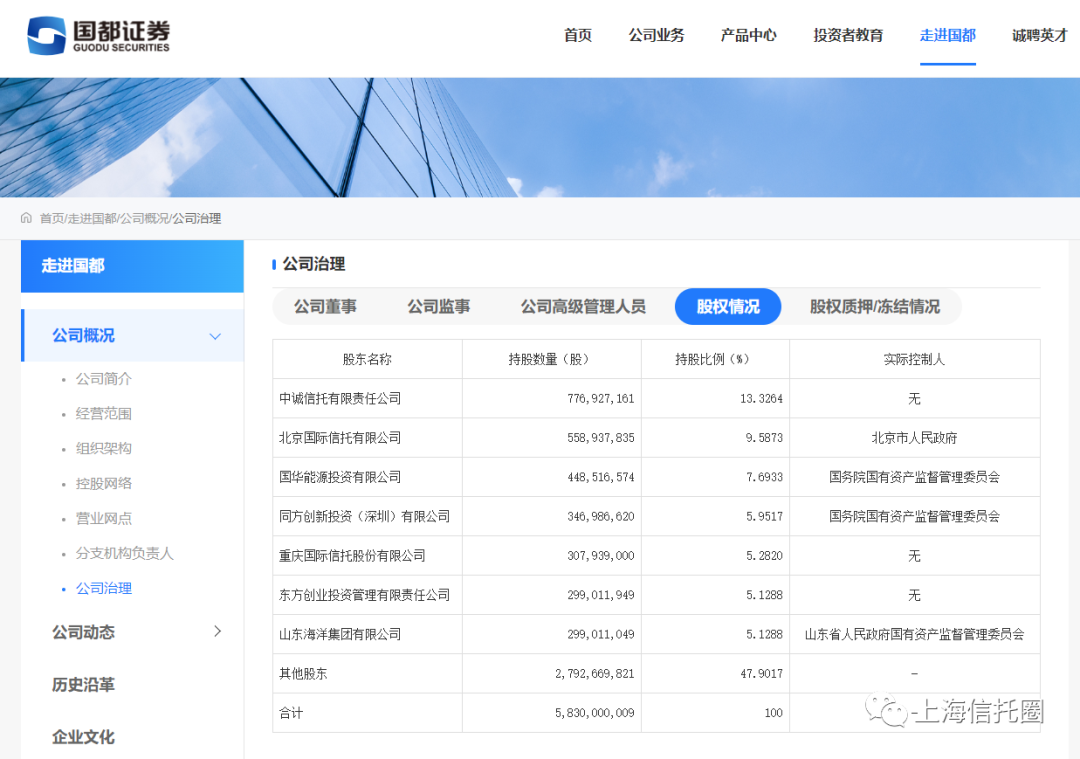Open 公司概况 sidebar section
Viewport: 1080px width, 759px height.
[133, 335]
